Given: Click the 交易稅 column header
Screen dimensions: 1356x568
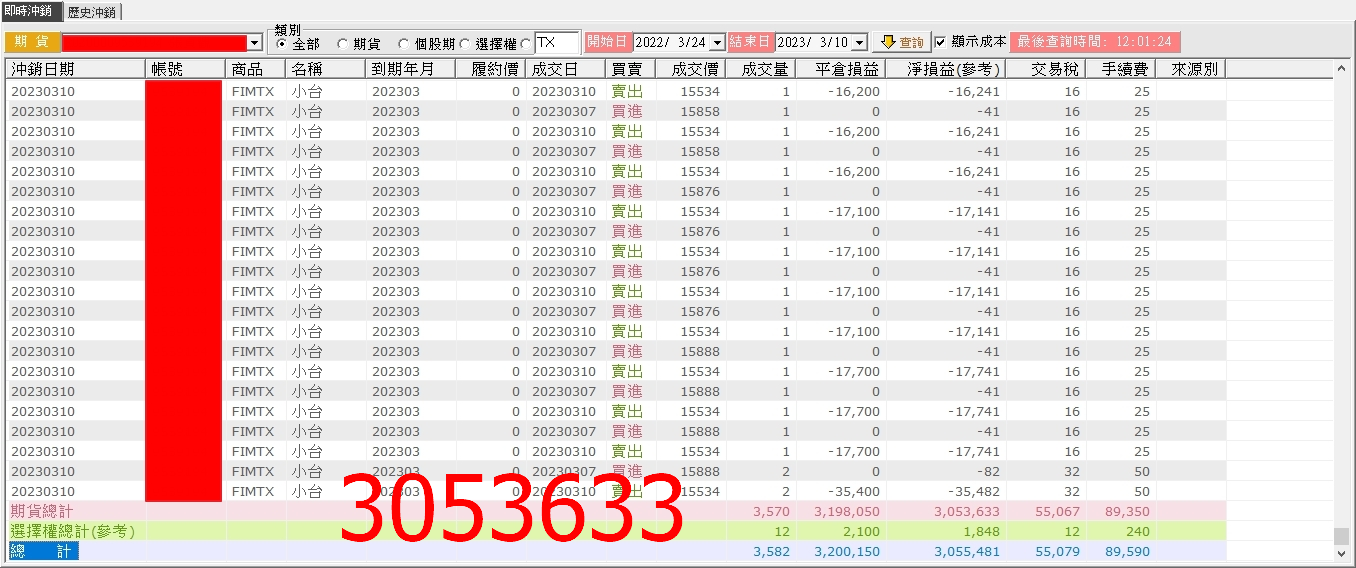Looking at the screenshot, I should pos(1046,69).
